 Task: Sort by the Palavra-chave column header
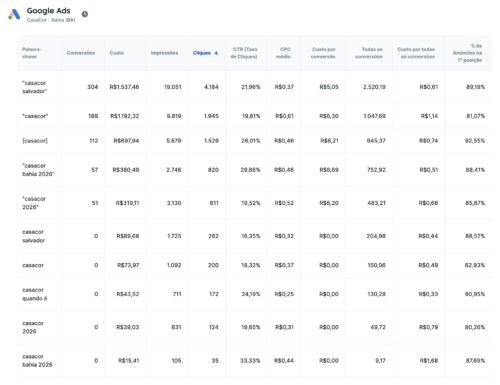[x=32, y=53]
